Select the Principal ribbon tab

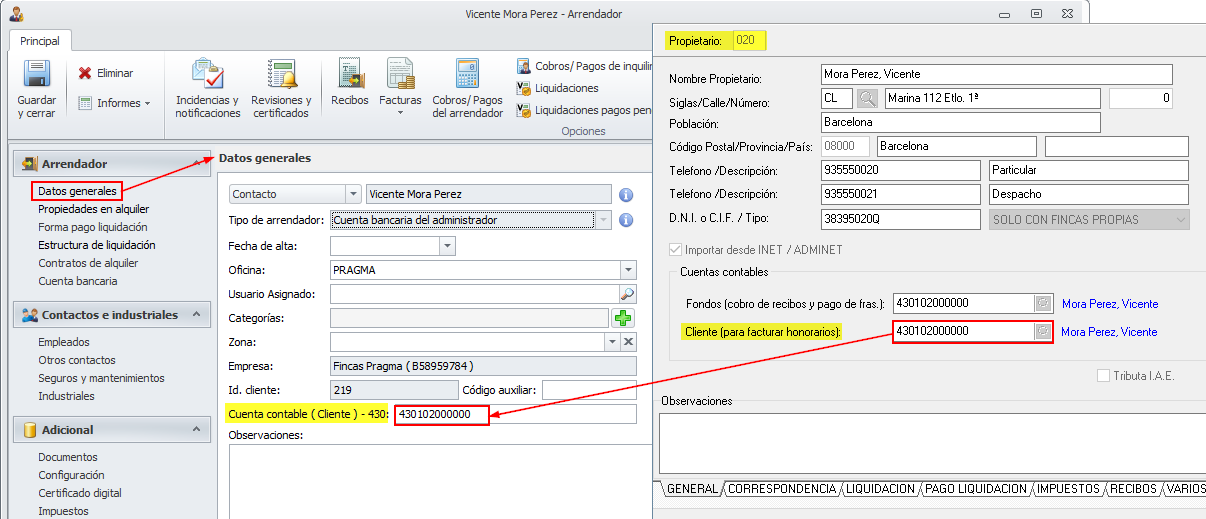tap(39, 41)
